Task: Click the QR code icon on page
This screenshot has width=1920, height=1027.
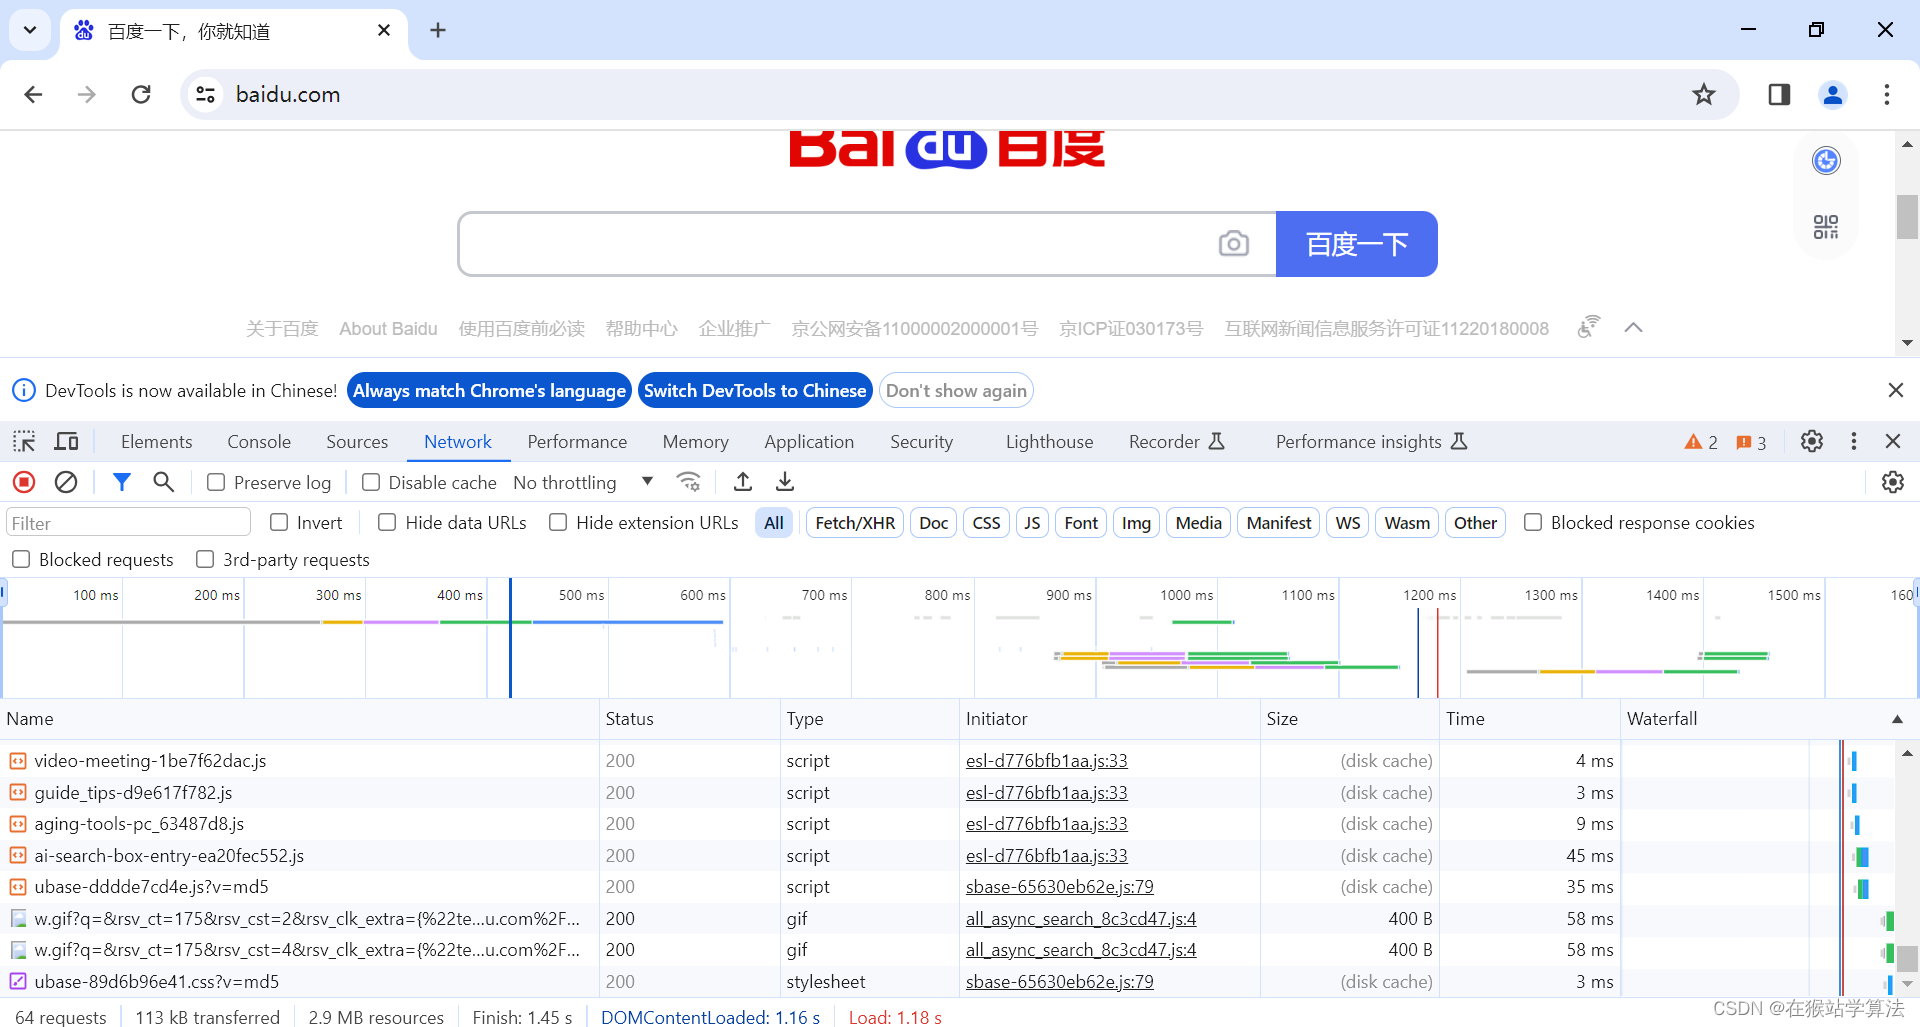Action: [1826, 227]
